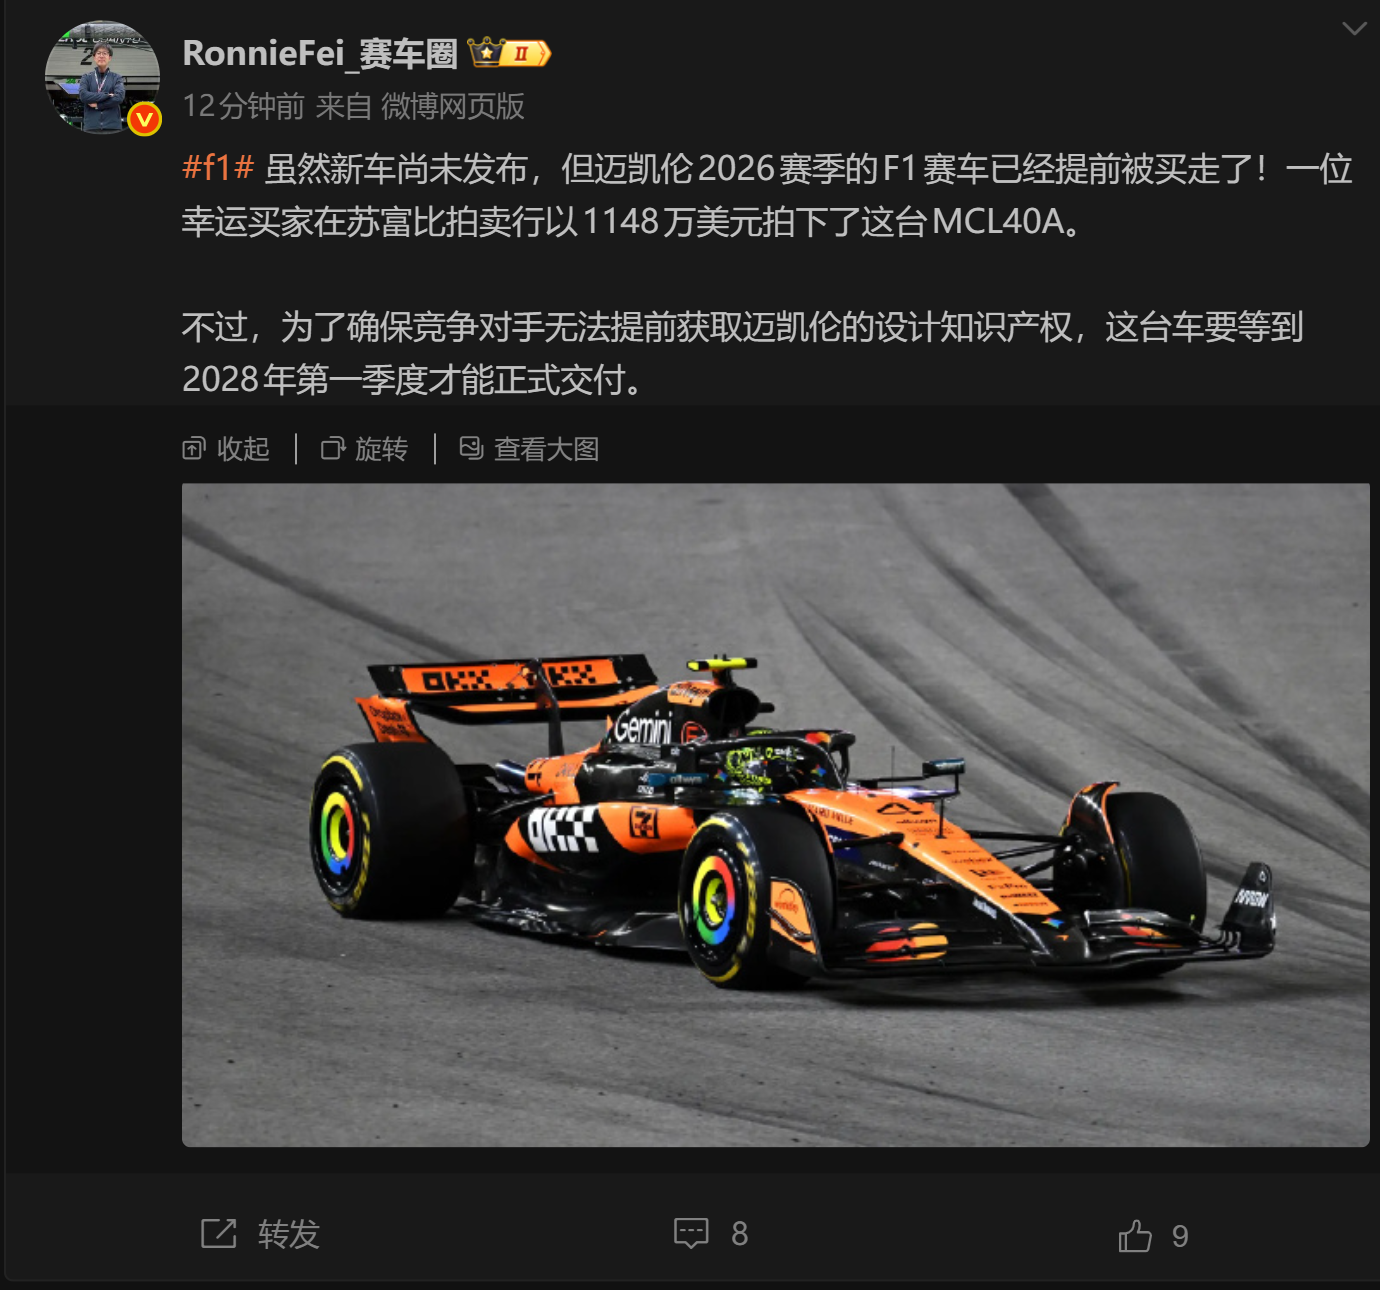Open the #f1# hashtag topic
The height and width of the screenshot is (1290, 1380).
click(218, 168)
